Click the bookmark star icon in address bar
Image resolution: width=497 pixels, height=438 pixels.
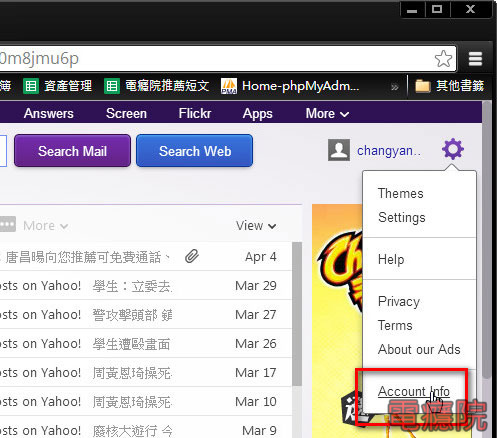click(x=444, y=59)
